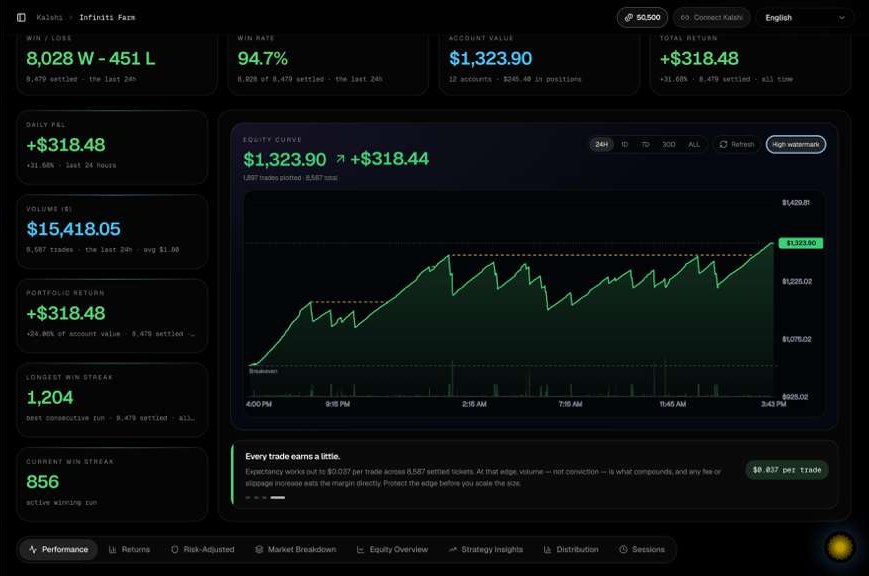This screenshot has width=869, height=576.
Task: Select the 30D time range
Action: coord(668,145)
